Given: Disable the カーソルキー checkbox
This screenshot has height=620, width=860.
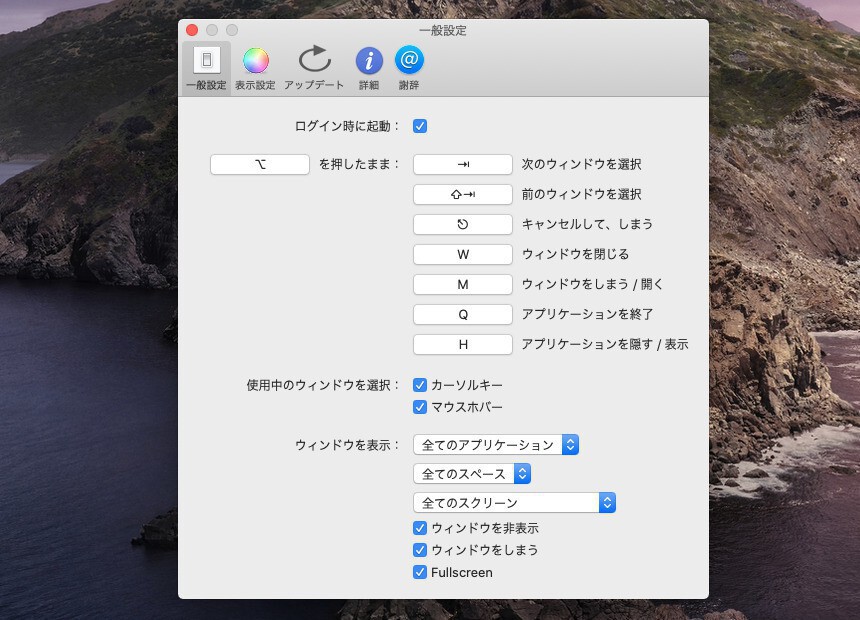Looking at the screenshot, I should tap(420, 385).
